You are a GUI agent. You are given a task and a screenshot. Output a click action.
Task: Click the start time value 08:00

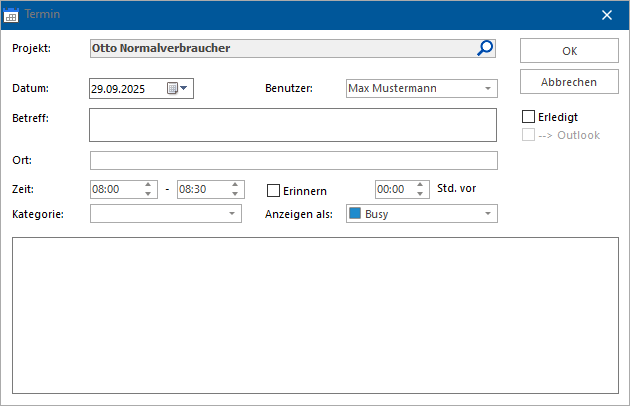(x=106, y=189)
